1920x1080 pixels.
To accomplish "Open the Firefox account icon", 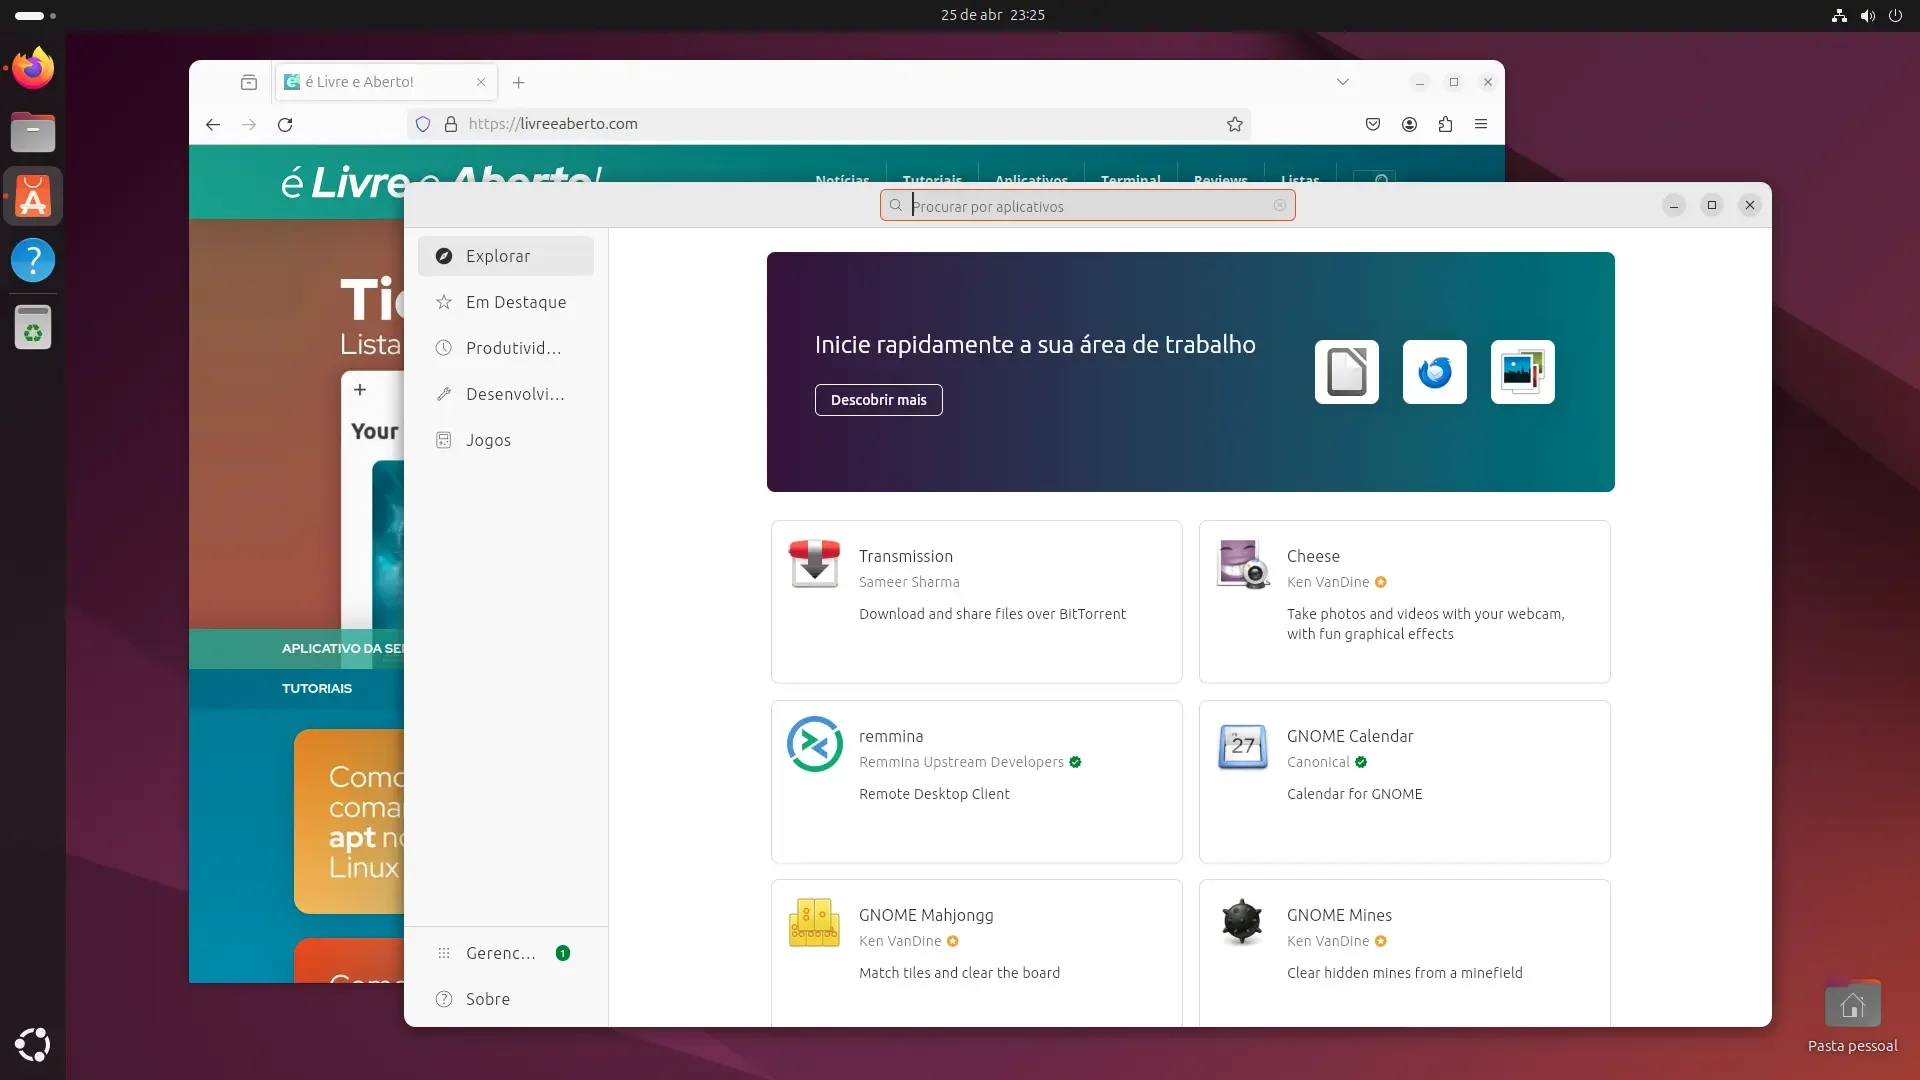I will pyautogui.click(x=1409, y=124).
